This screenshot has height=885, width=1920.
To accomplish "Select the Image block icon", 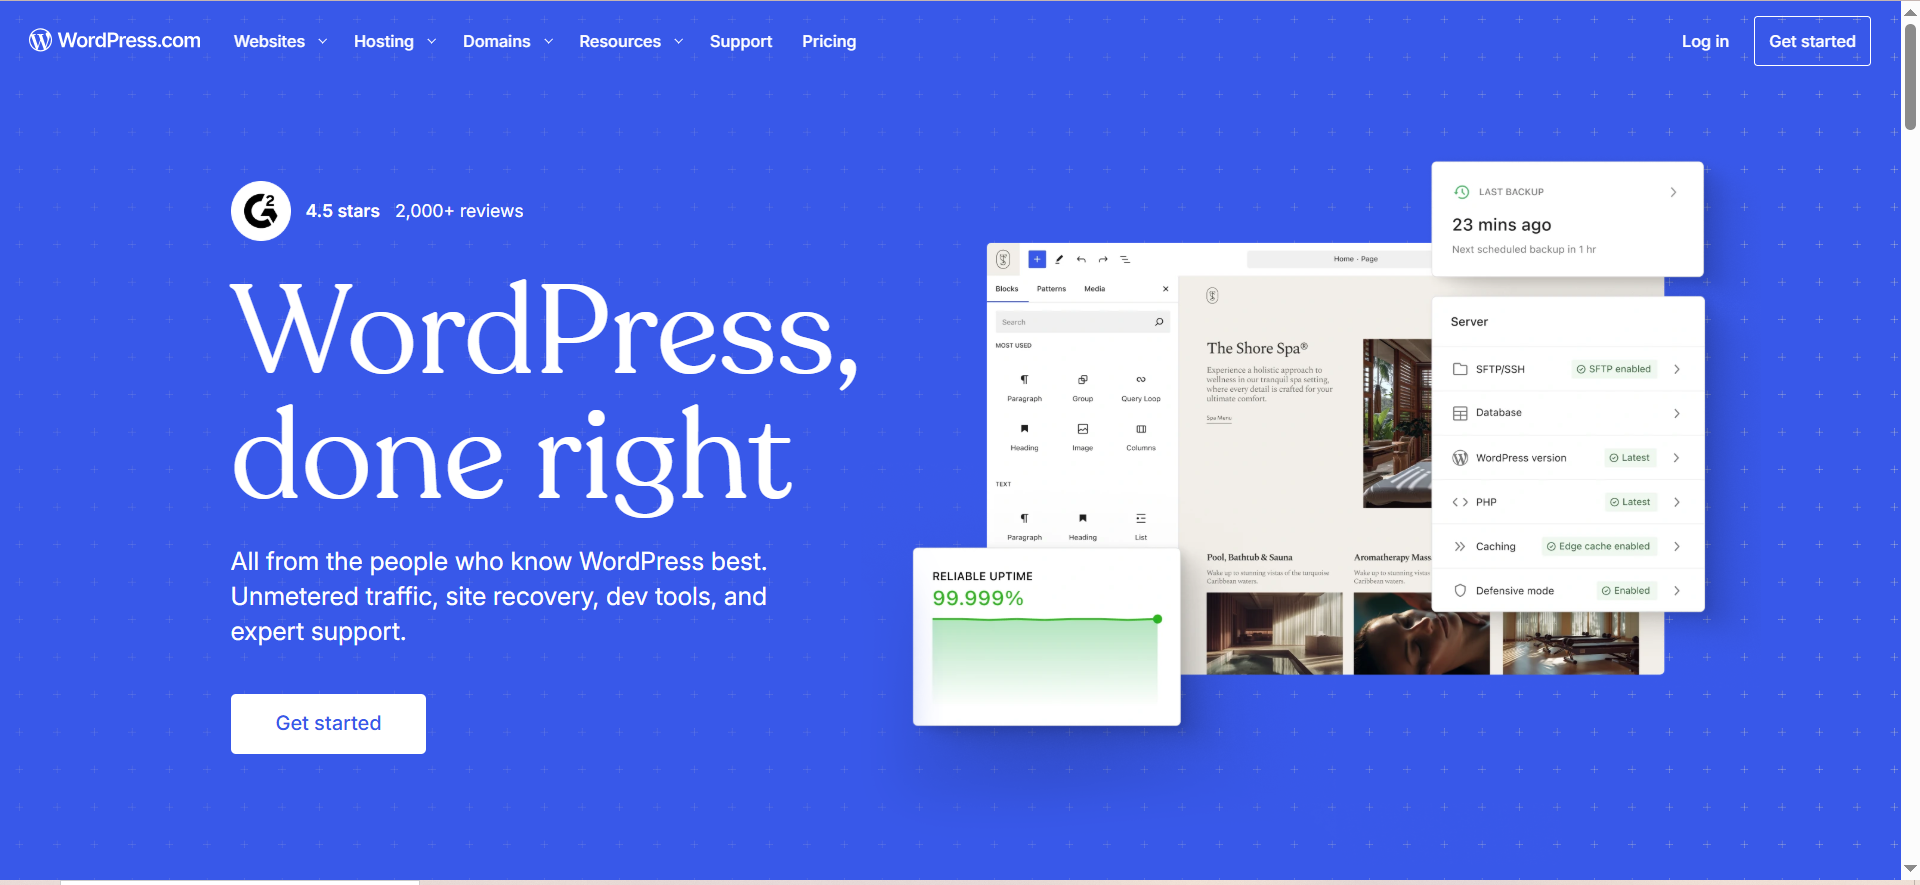I will pos(1083,429).
